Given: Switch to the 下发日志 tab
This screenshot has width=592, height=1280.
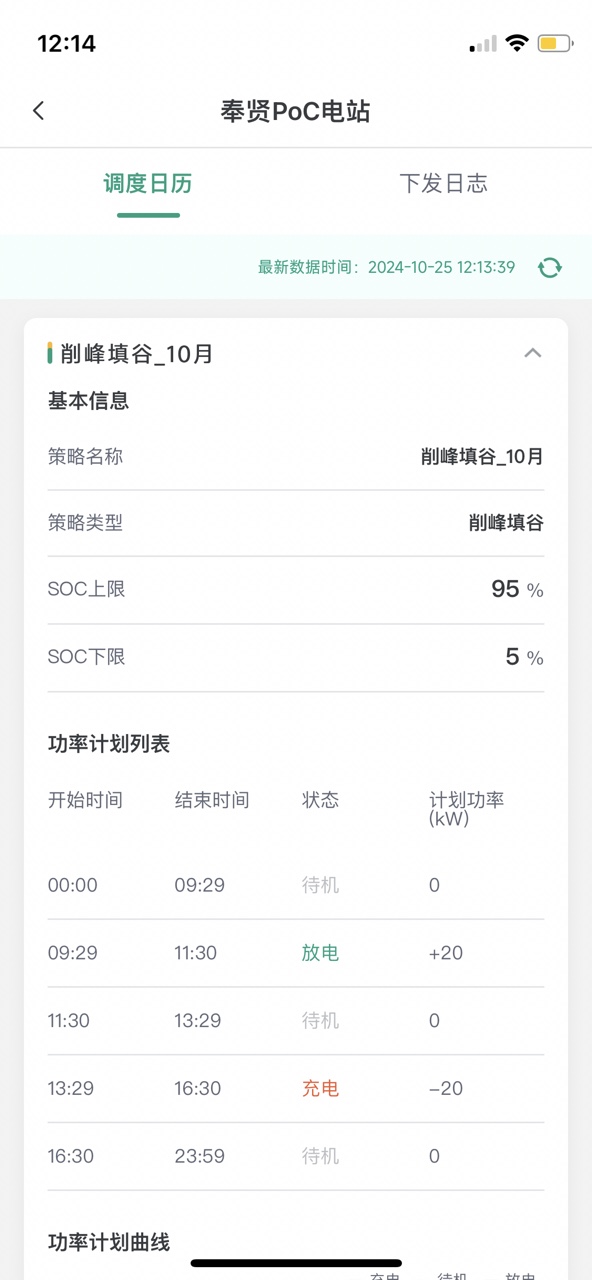Looking at the screenshot, I should [x=444, y=184].
